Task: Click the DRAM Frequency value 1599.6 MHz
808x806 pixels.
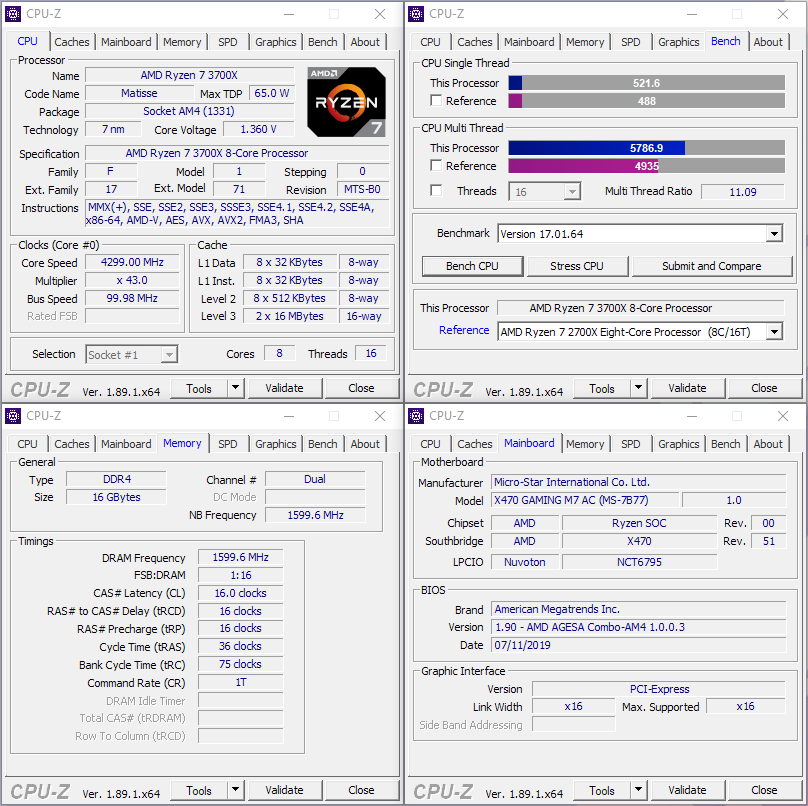Action: [241, 557]
